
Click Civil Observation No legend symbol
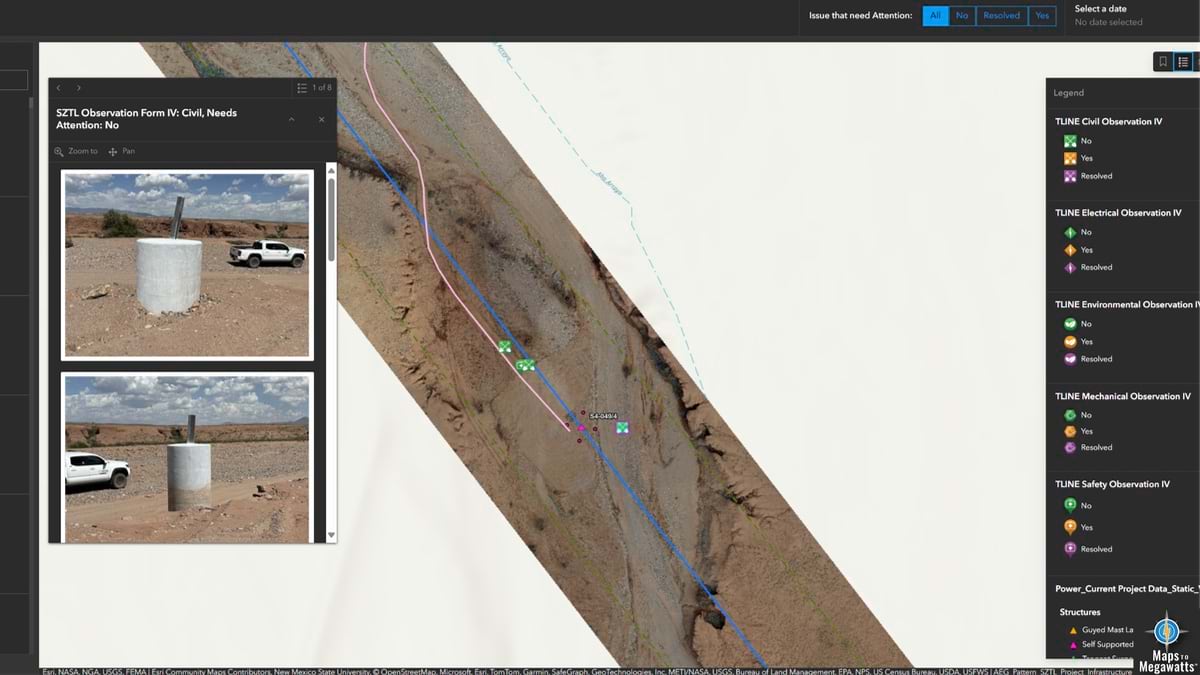pos(1070,141)
